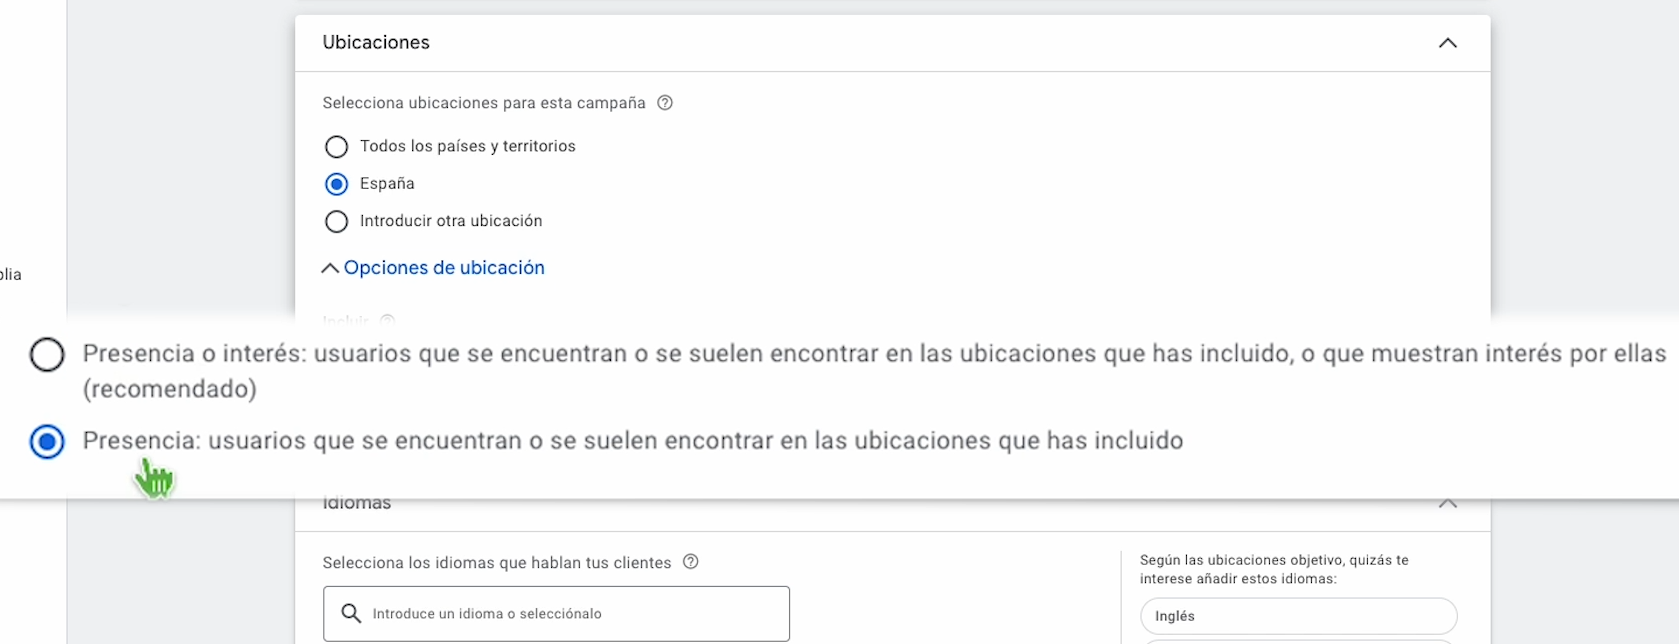This screenshot has width=1679, height=644.
Task: Add the suggested Inglés language chip
Action: (x=1298, y=616)
